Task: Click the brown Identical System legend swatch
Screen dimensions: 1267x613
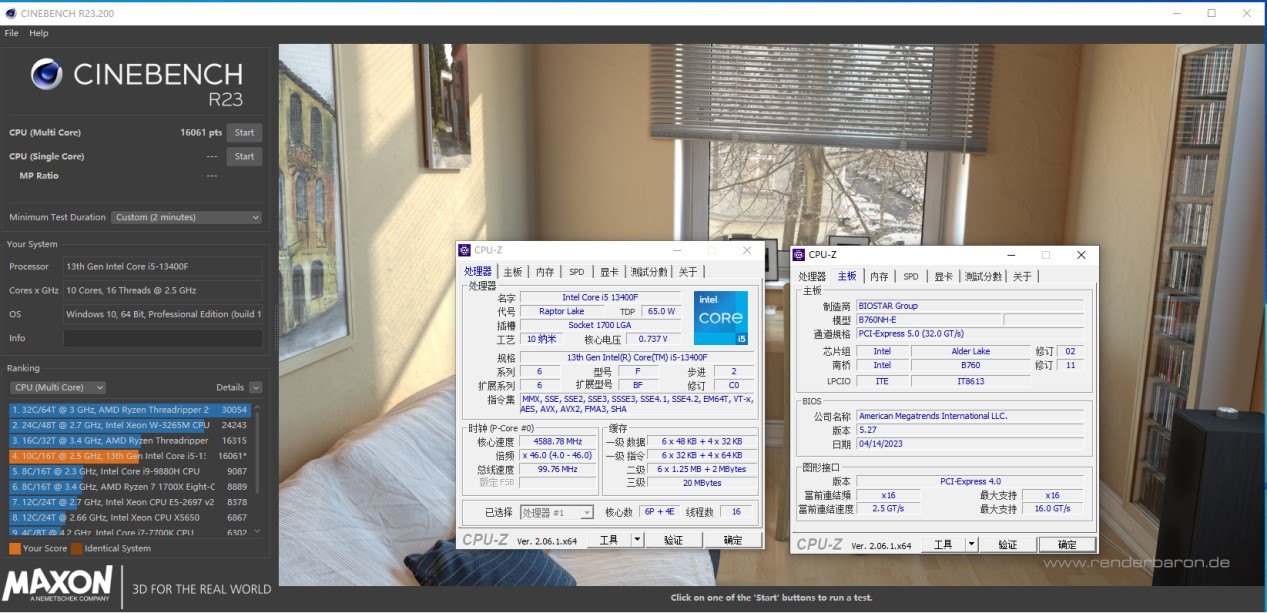Action: pyautogui.click(x=76, y=548)
